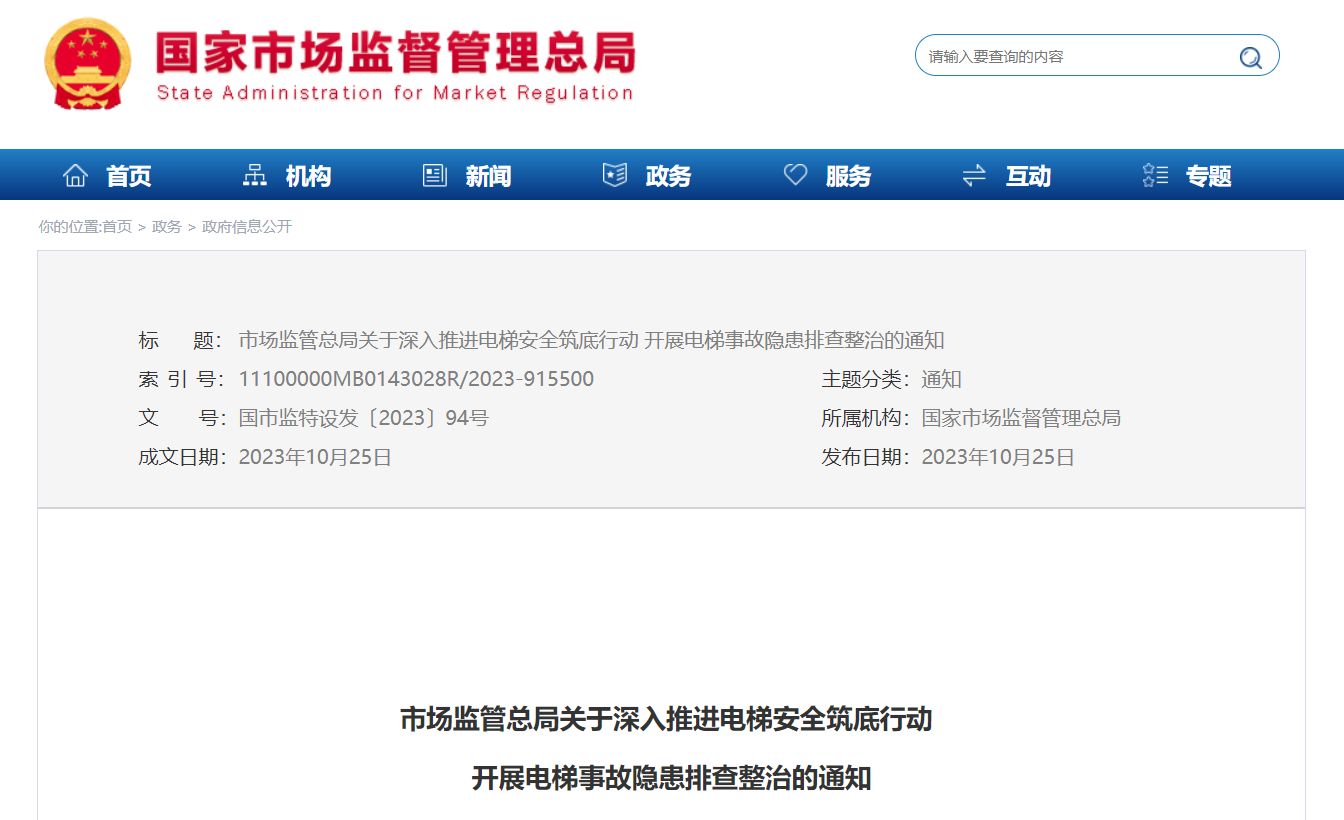Click the State Administration for Market Regulation text
The height and width of the screenshot is (820, 1344).
click(x=395, y=93)
